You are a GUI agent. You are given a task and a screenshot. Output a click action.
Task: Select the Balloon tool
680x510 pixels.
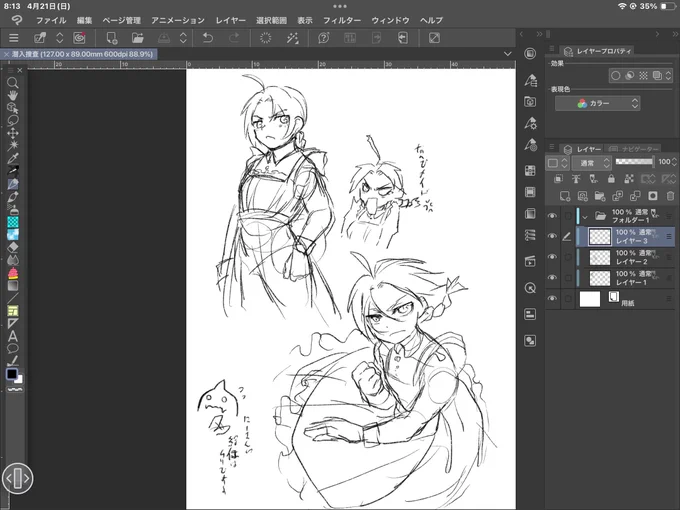coord(13,348)
